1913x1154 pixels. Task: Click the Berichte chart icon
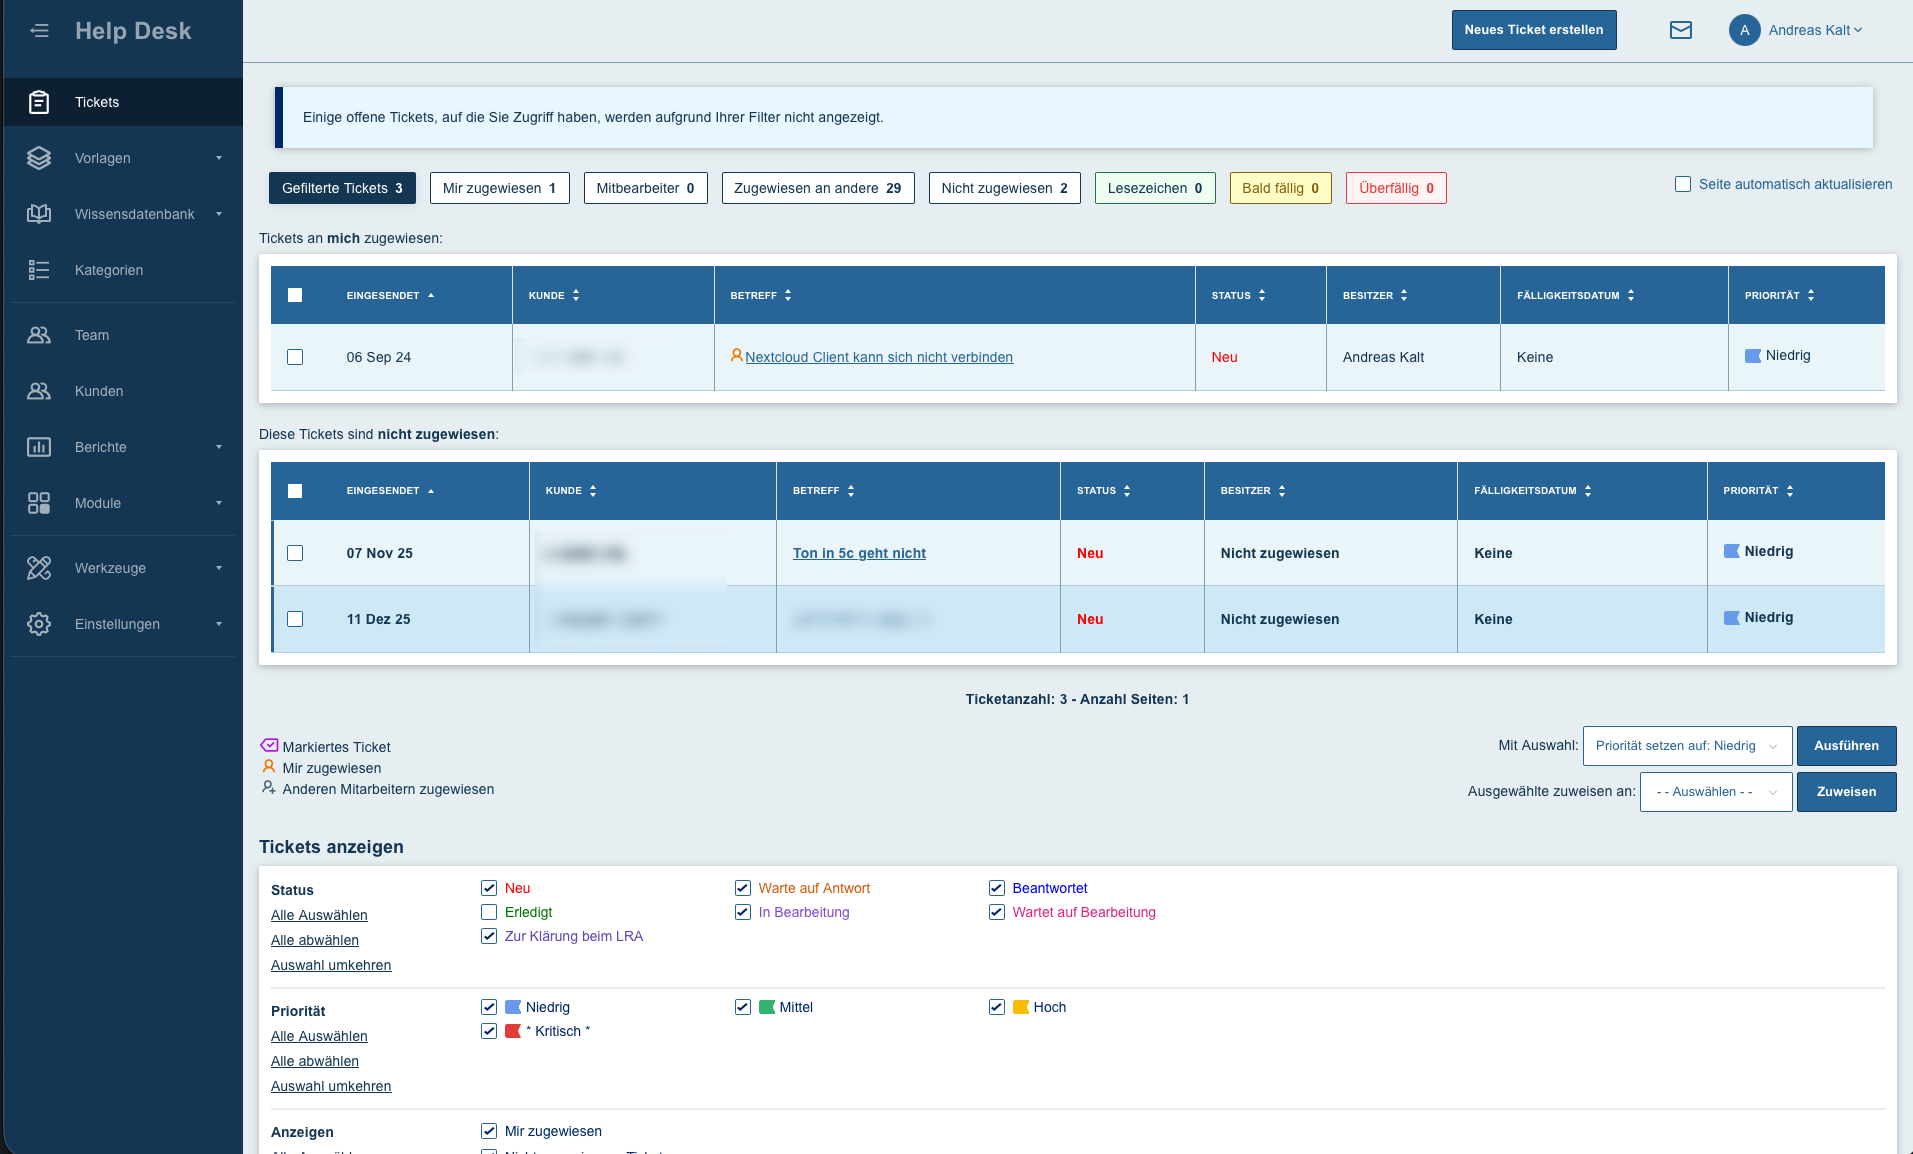coord(39,447)
